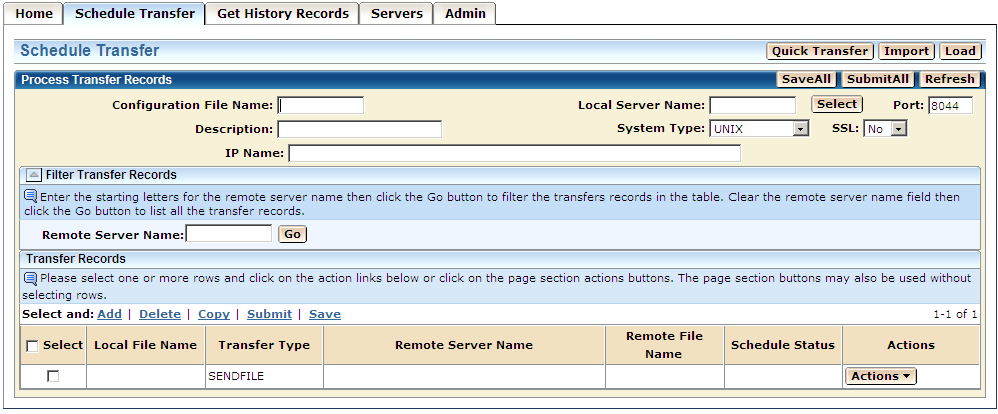Switch to the Home tab
998x414 pixels.
point(34,14)
